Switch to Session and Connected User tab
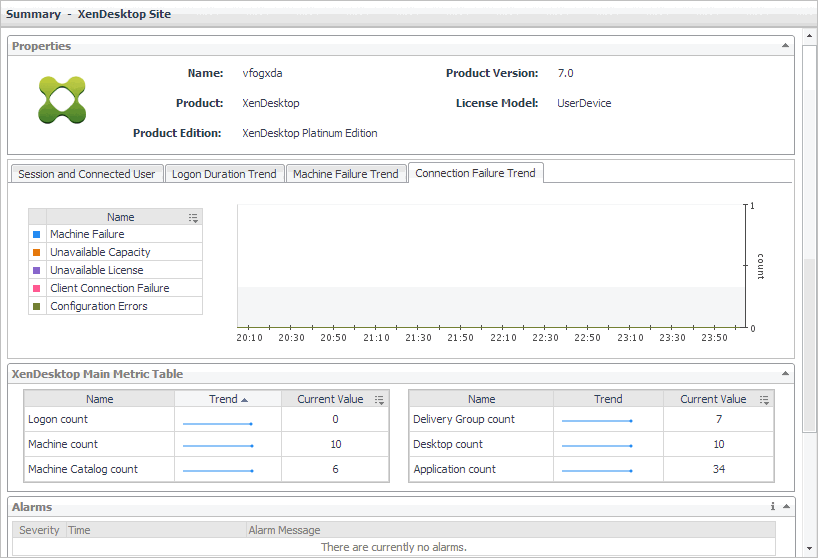Screen dimensions: 818x558 click(x=87, y=174)
